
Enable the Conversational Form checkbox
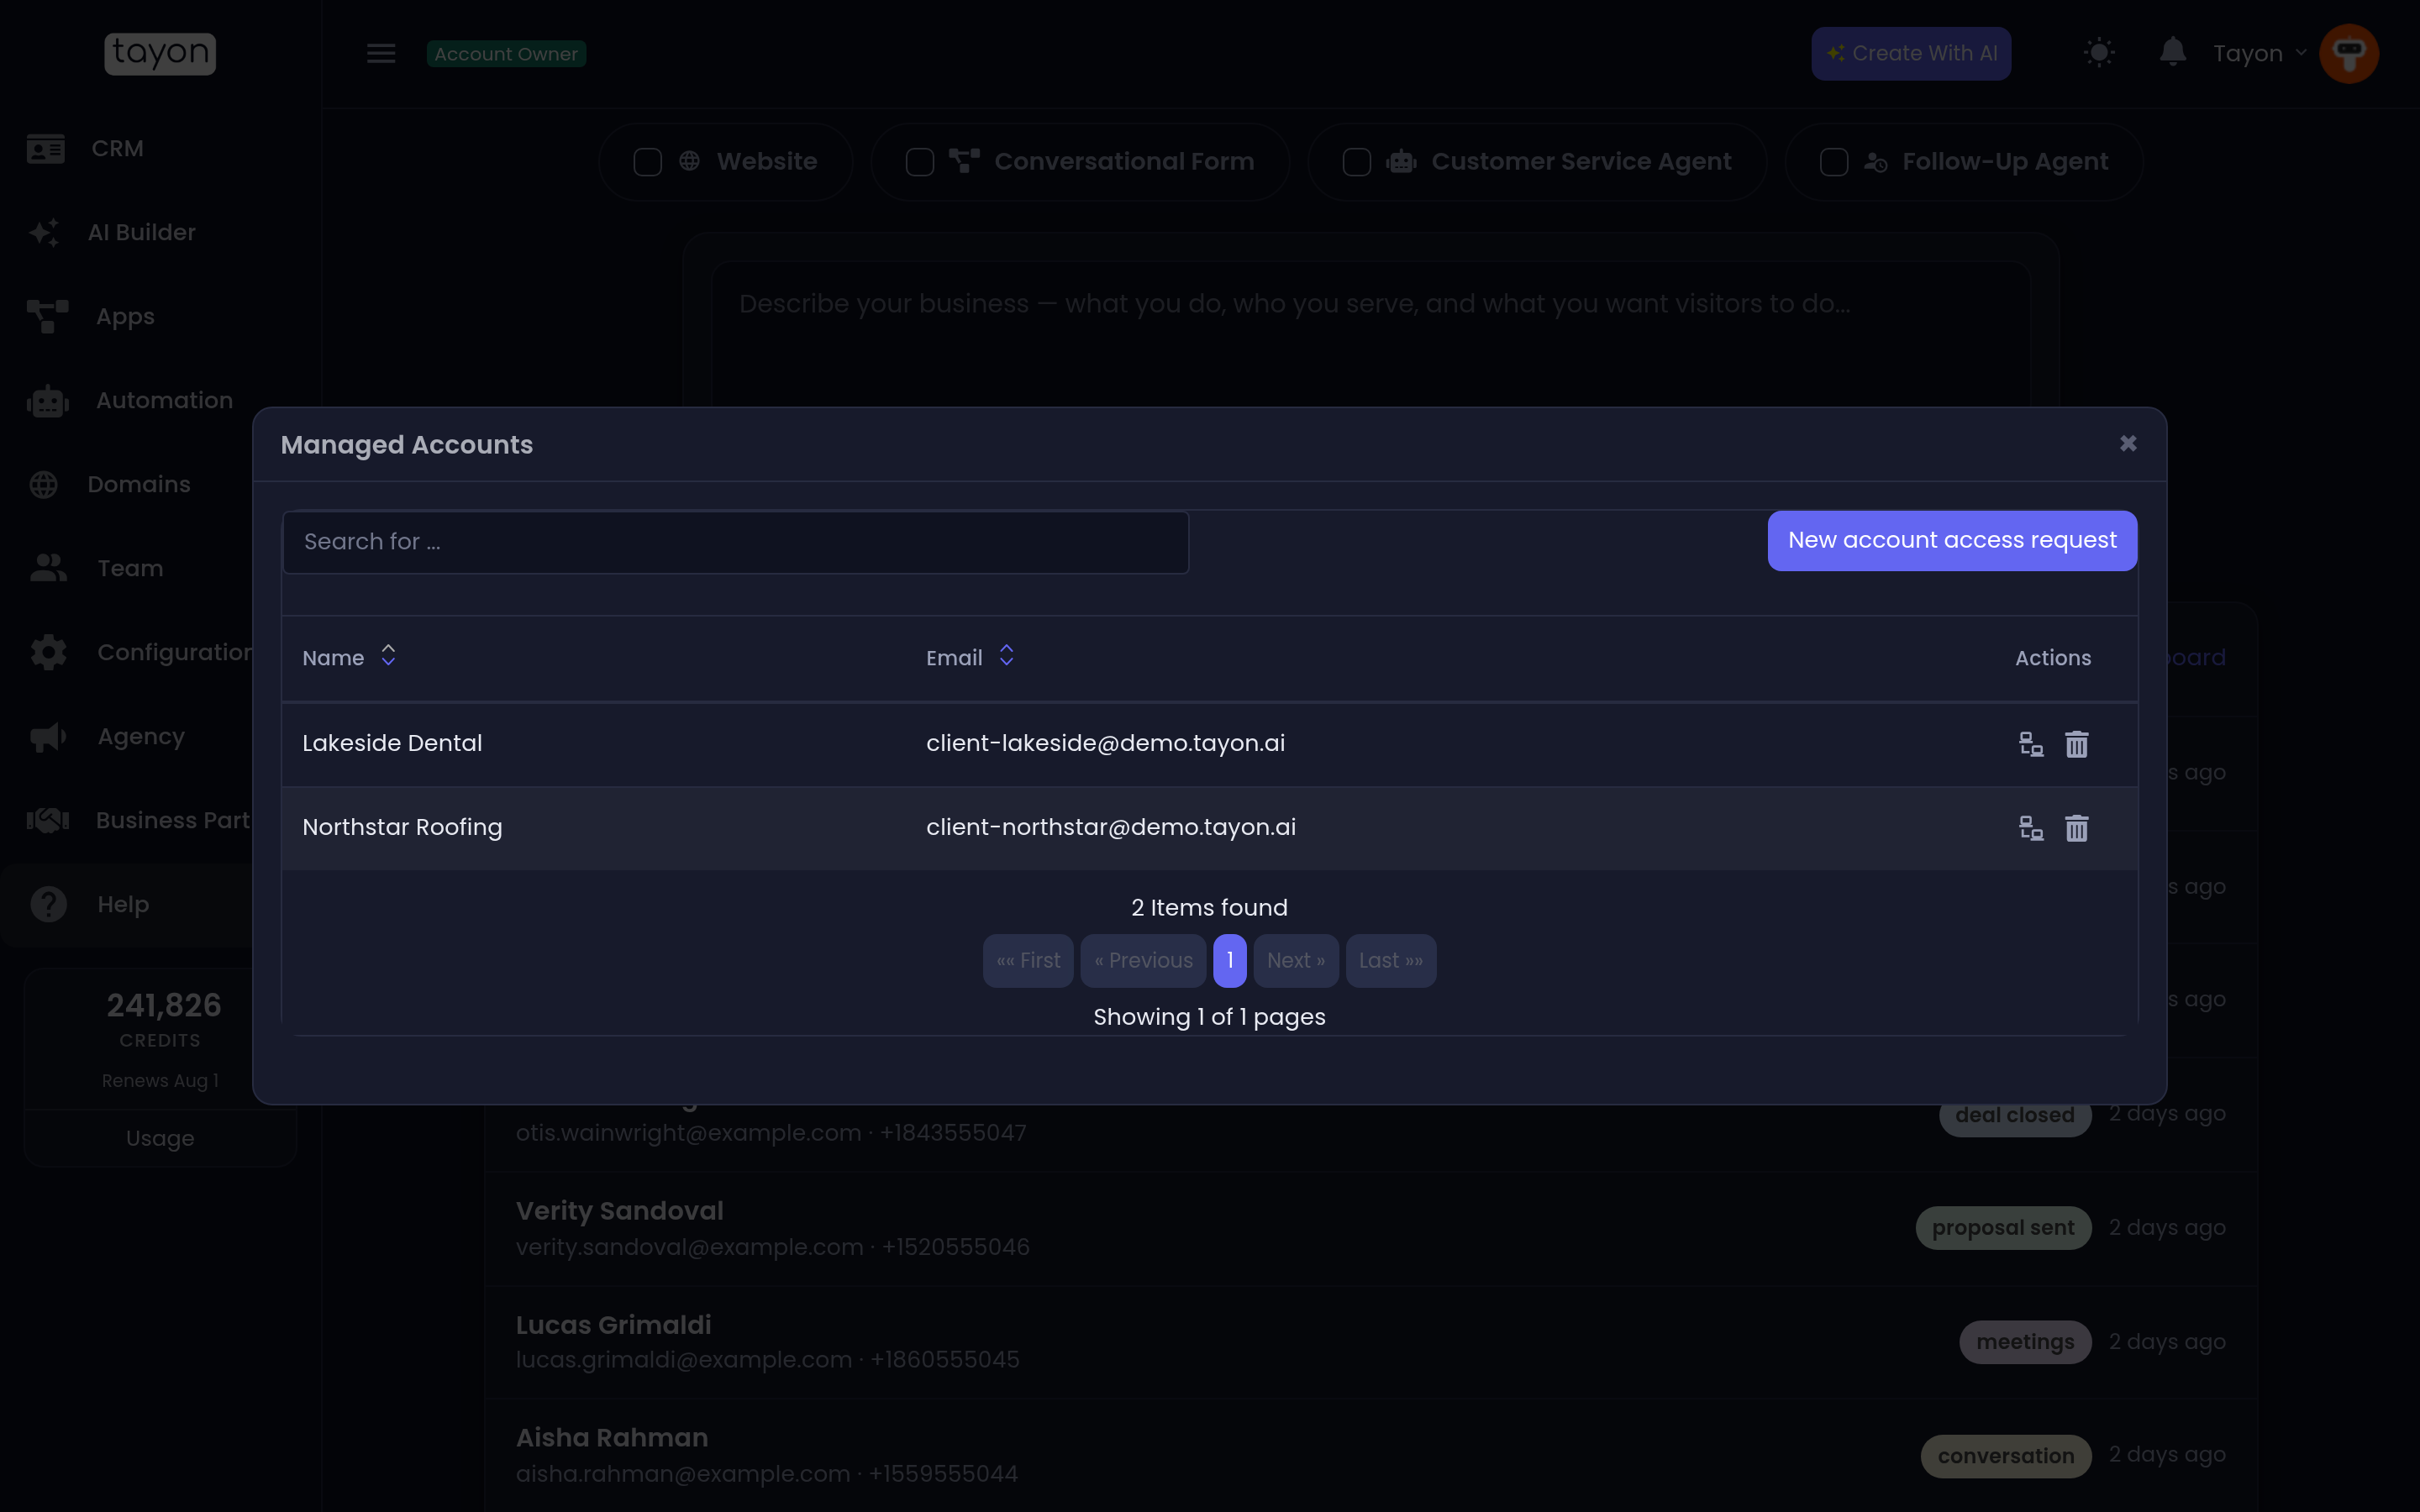920,162
